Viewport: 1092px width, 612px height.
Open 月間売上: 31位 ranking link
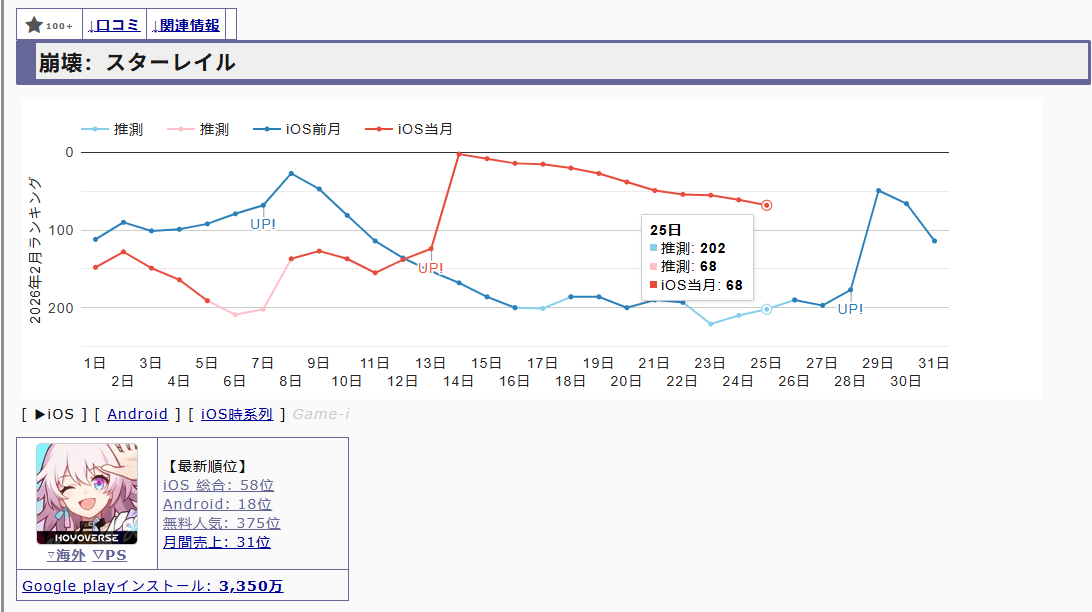[x=217, y=542]
